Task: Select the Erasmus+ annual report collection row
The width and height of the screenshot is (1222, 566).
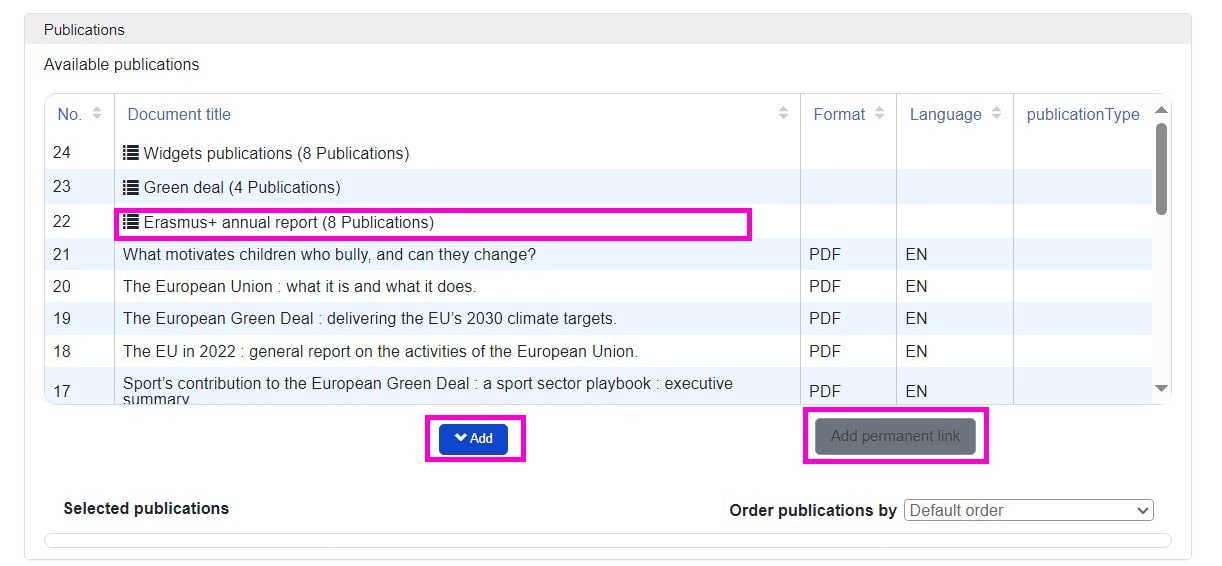Action: coord(288,222)
